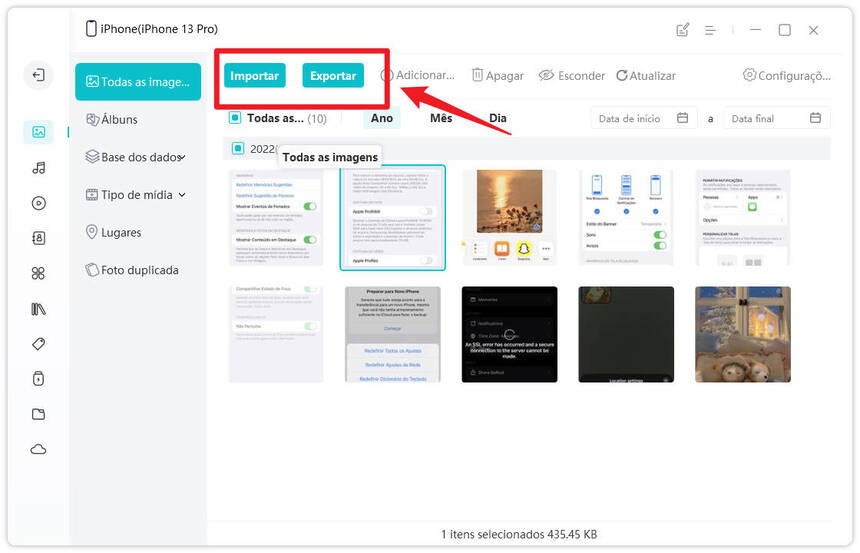Open Music section in left sidebar
Screen dimensions: 860x553
38,167
